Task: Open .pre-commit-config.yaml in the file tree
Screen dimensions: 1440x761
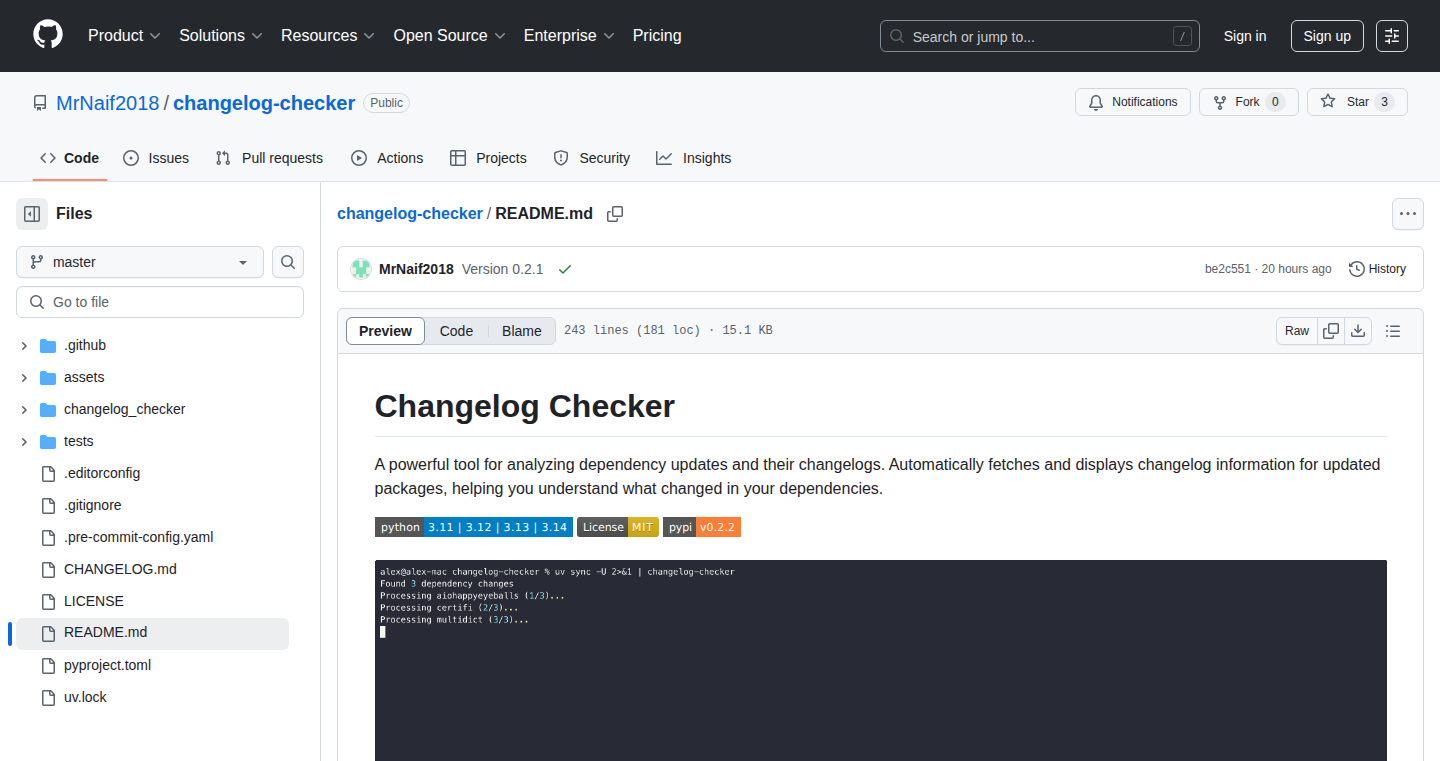Action: click(x=138, y=537)
